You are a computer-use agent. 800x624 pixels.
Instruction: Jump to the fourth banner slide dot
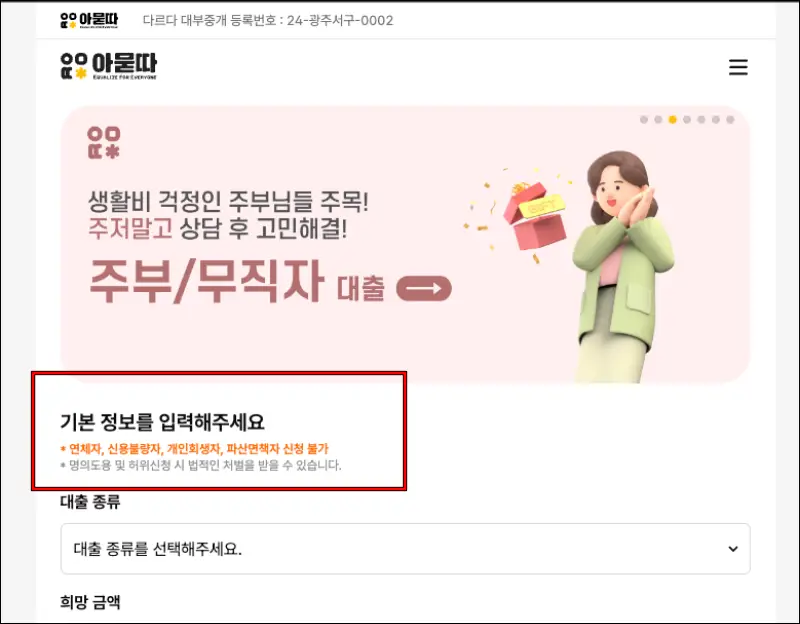(x=687, y=119)
